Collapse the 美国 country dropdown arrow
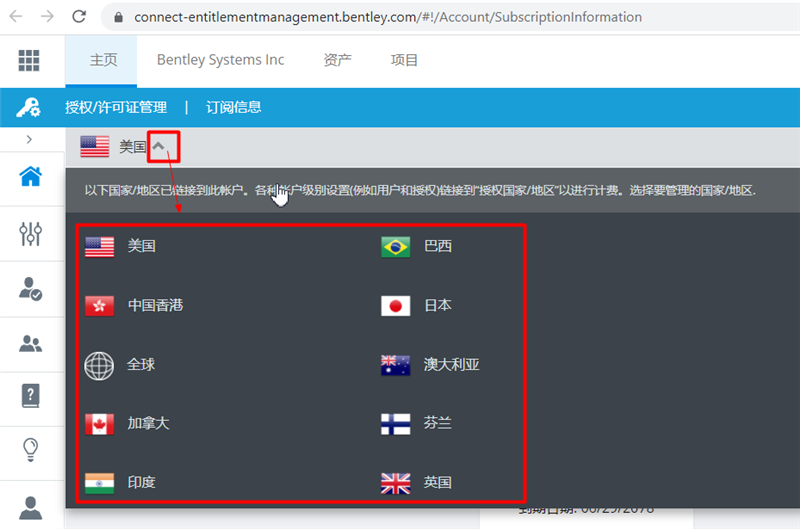 pyautogui.click(x=159, y=146)
